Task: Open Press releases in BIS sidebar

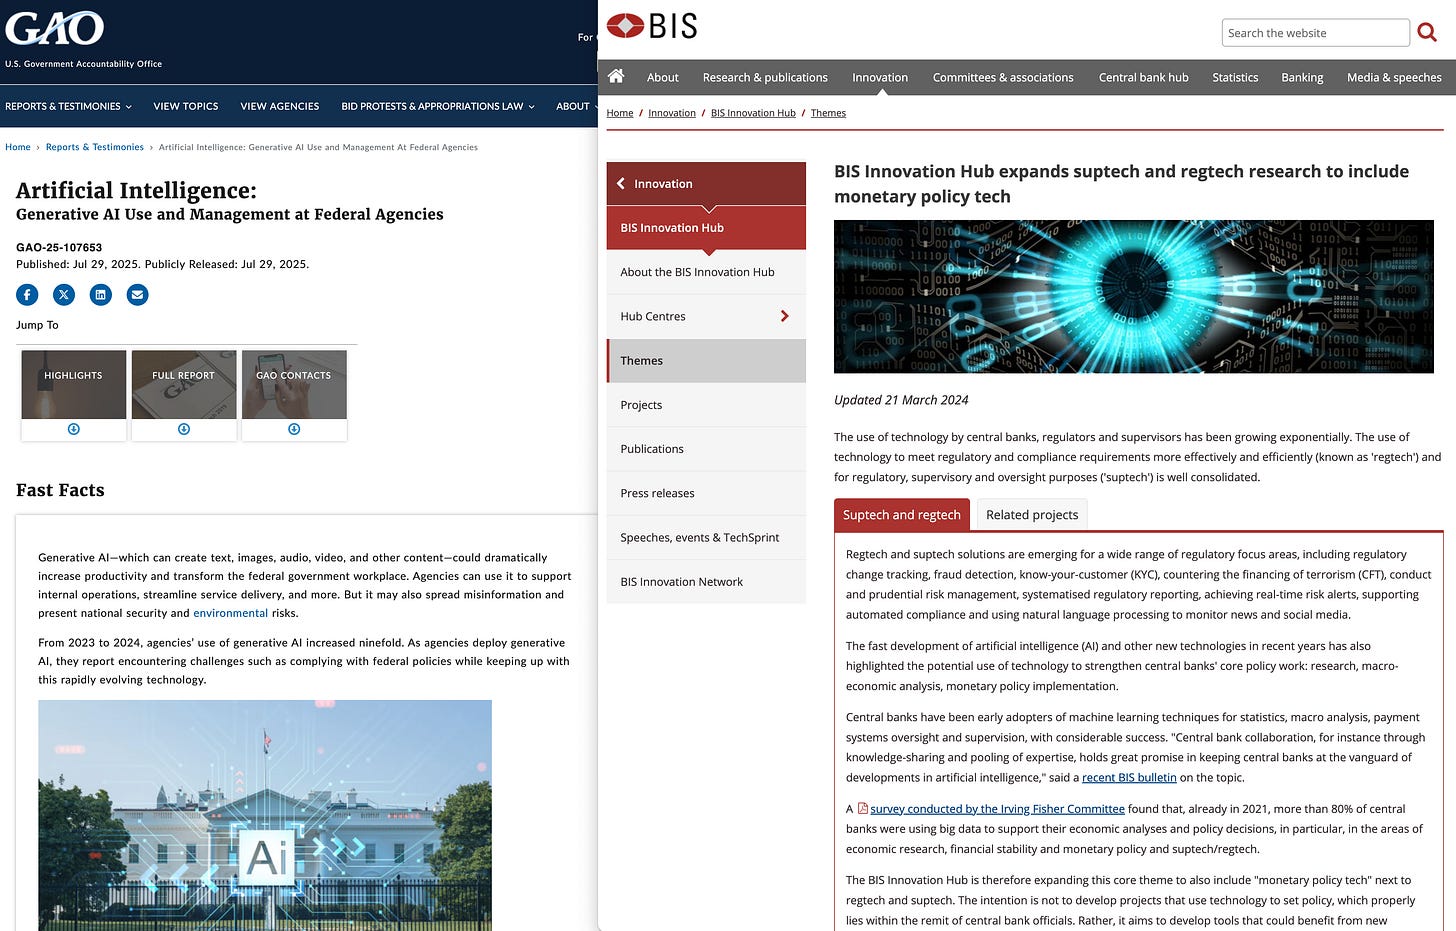Action: click(706, 493)
